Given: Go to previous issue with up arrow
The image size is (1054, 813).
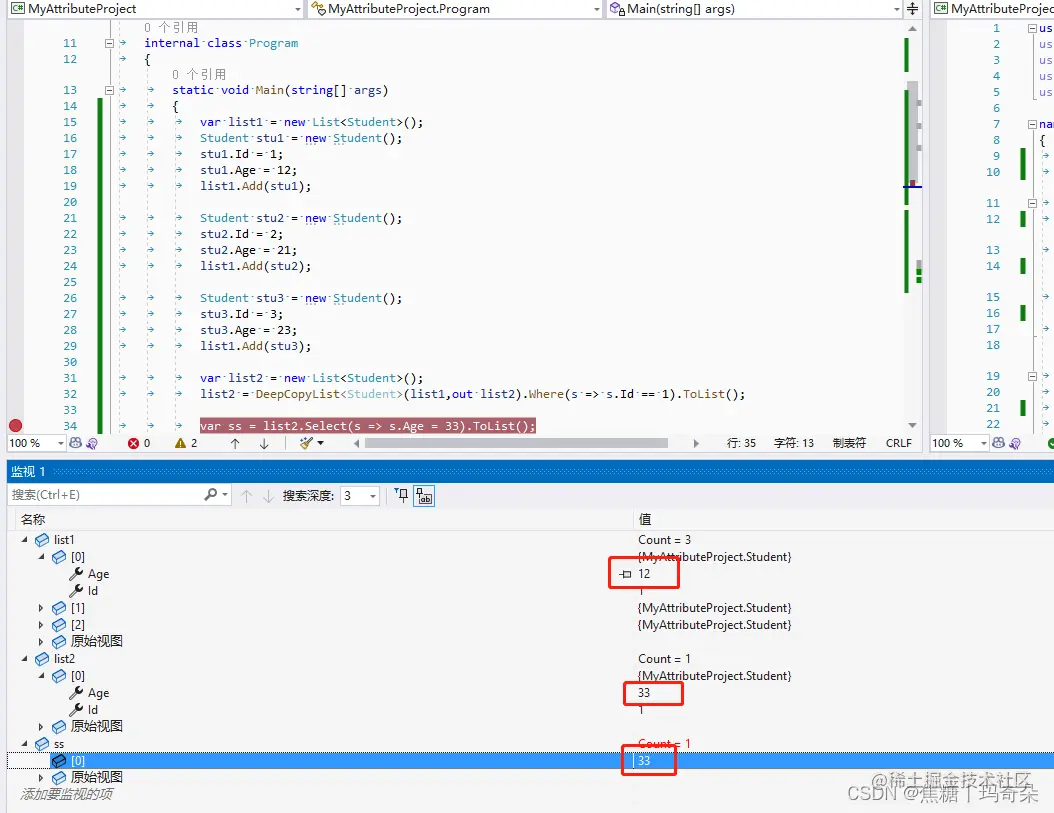Looking at the screenshot, I should (x=235, y=443).
